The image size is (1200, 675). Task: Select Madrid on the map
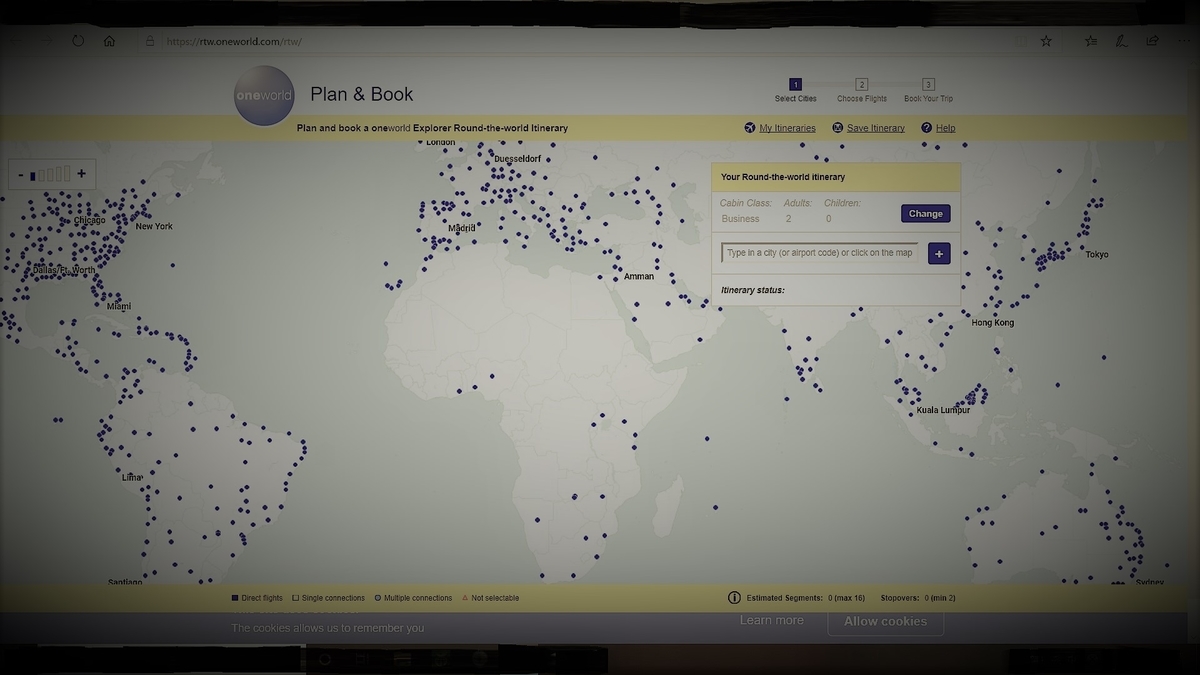462,228
